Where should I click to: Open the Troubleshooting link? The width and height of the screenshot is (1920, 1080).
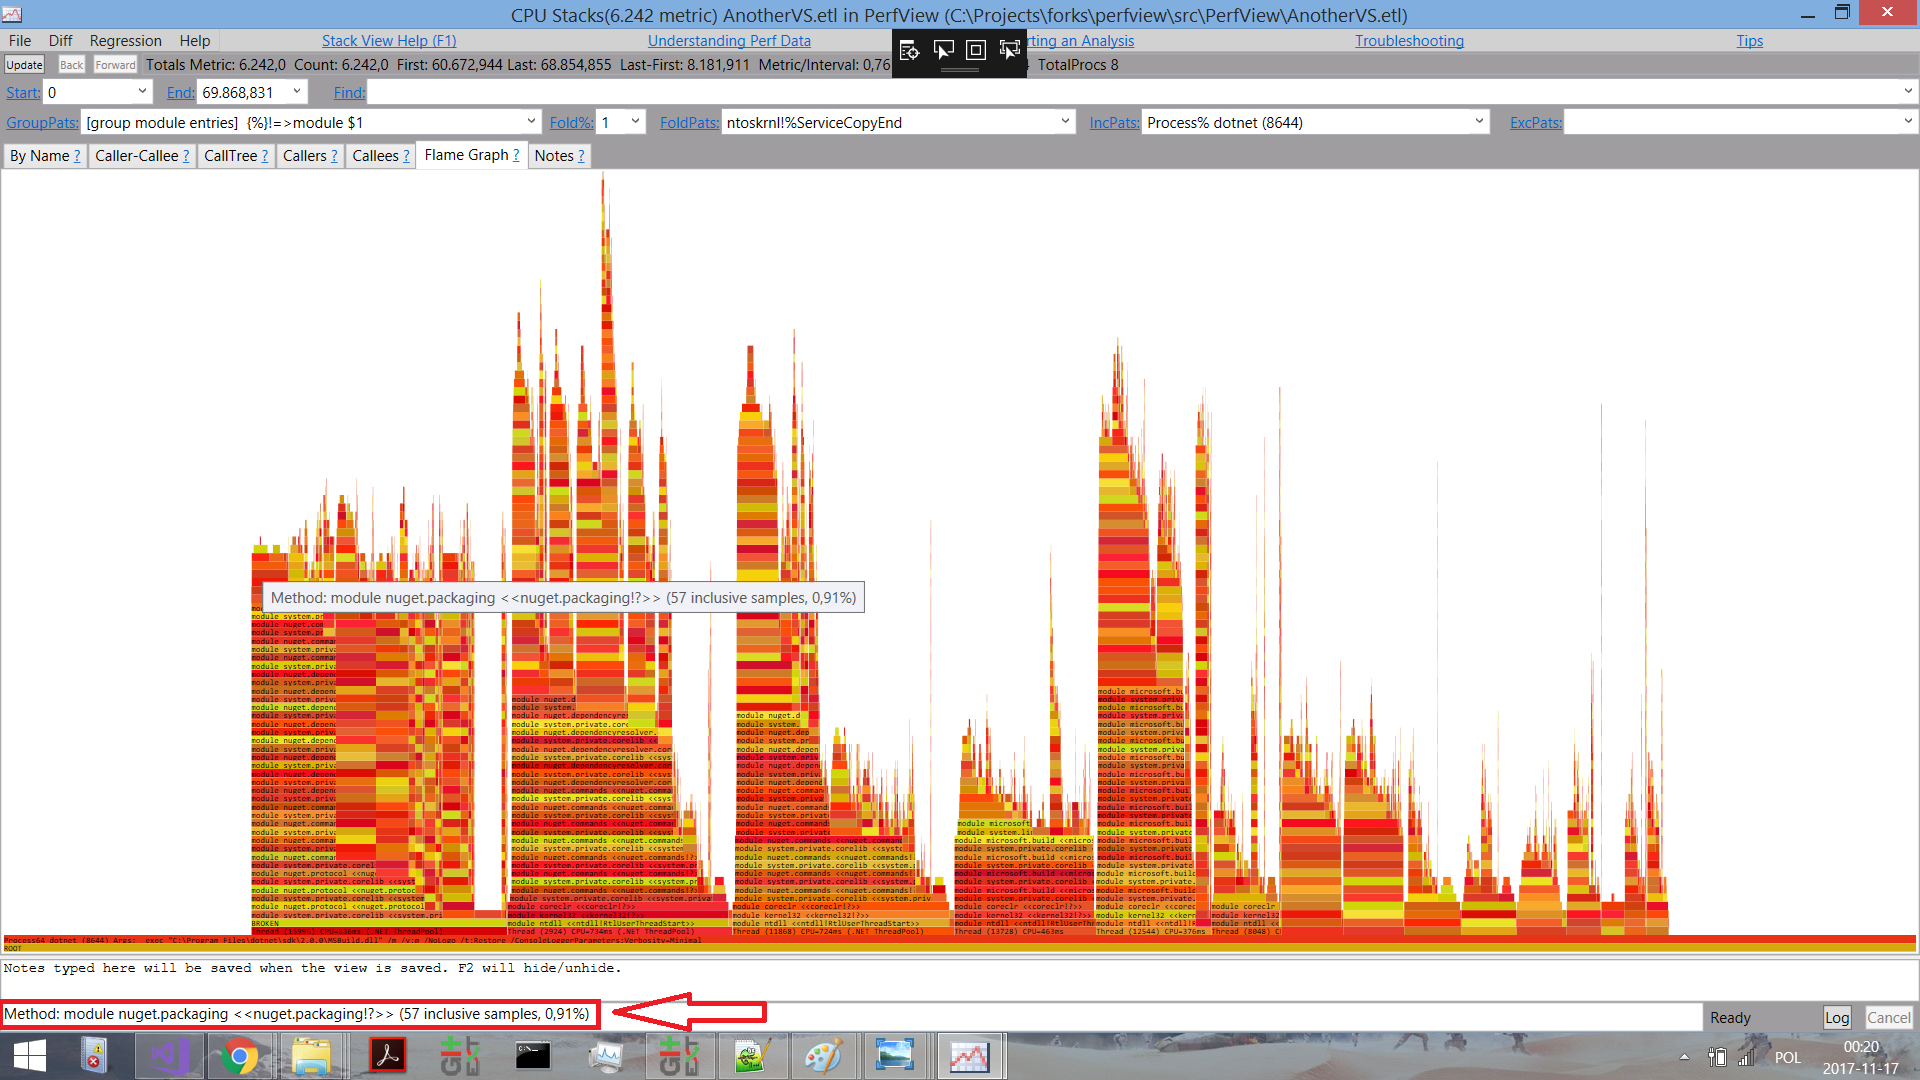click(x=1409, y=40)
